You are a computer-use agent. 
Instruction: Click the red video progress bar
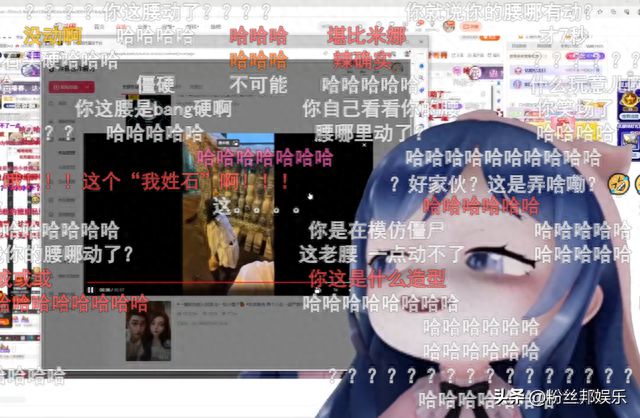(200, 283)
